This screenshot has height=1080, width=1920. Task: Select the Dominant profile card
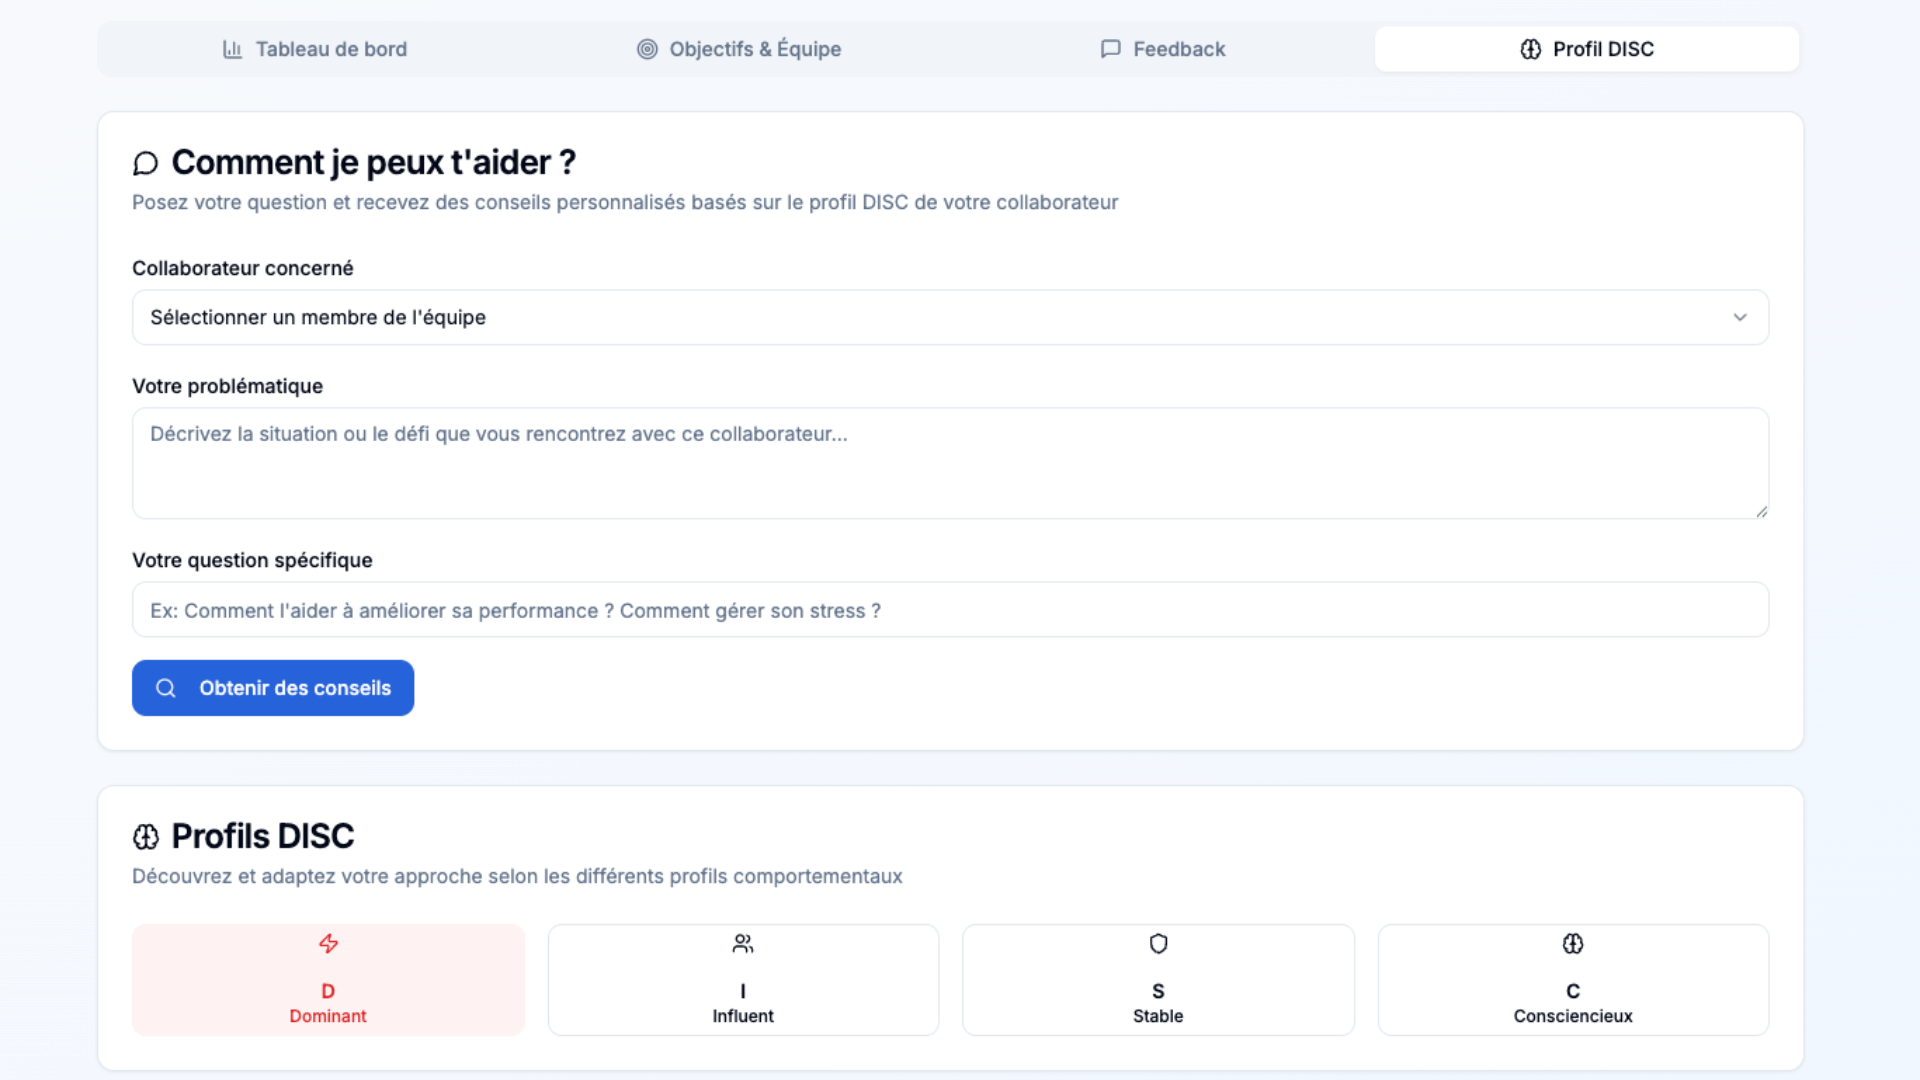coord(328,980)
